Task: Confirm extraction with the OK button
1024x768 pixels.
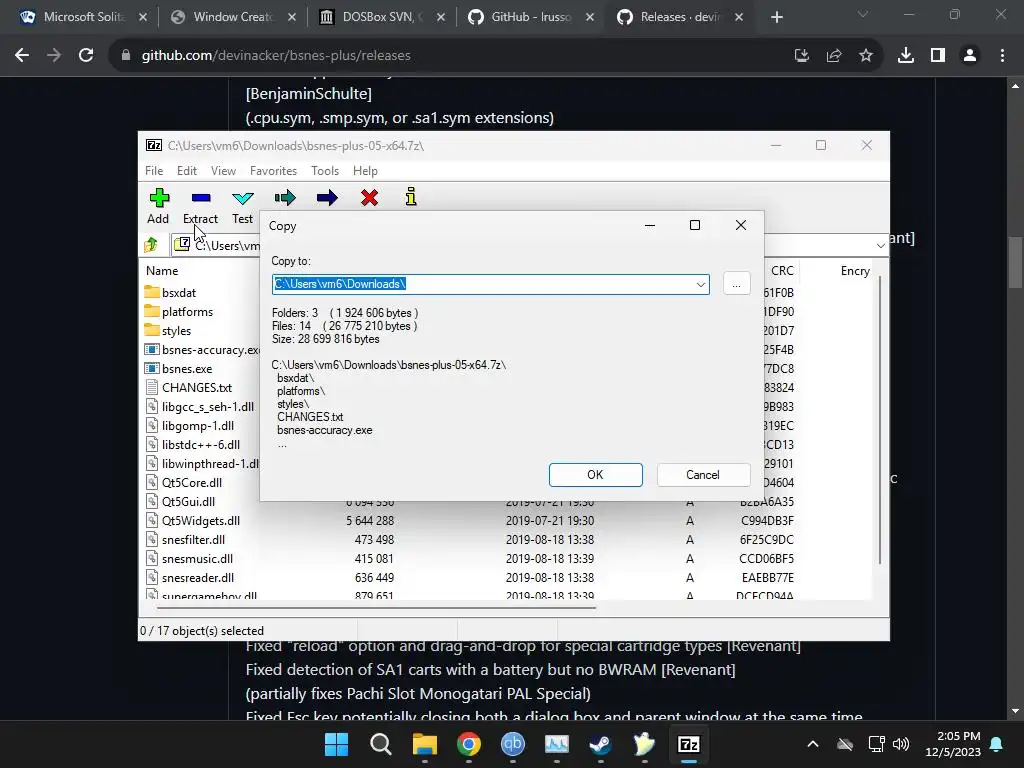Action: [x=596, y=475]
